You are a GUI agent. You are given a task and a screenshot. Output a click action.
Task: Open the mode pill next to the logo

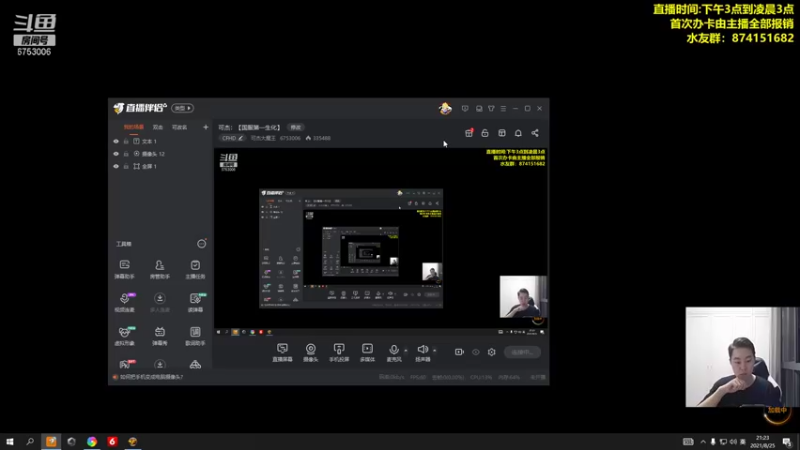pos(182,108)
